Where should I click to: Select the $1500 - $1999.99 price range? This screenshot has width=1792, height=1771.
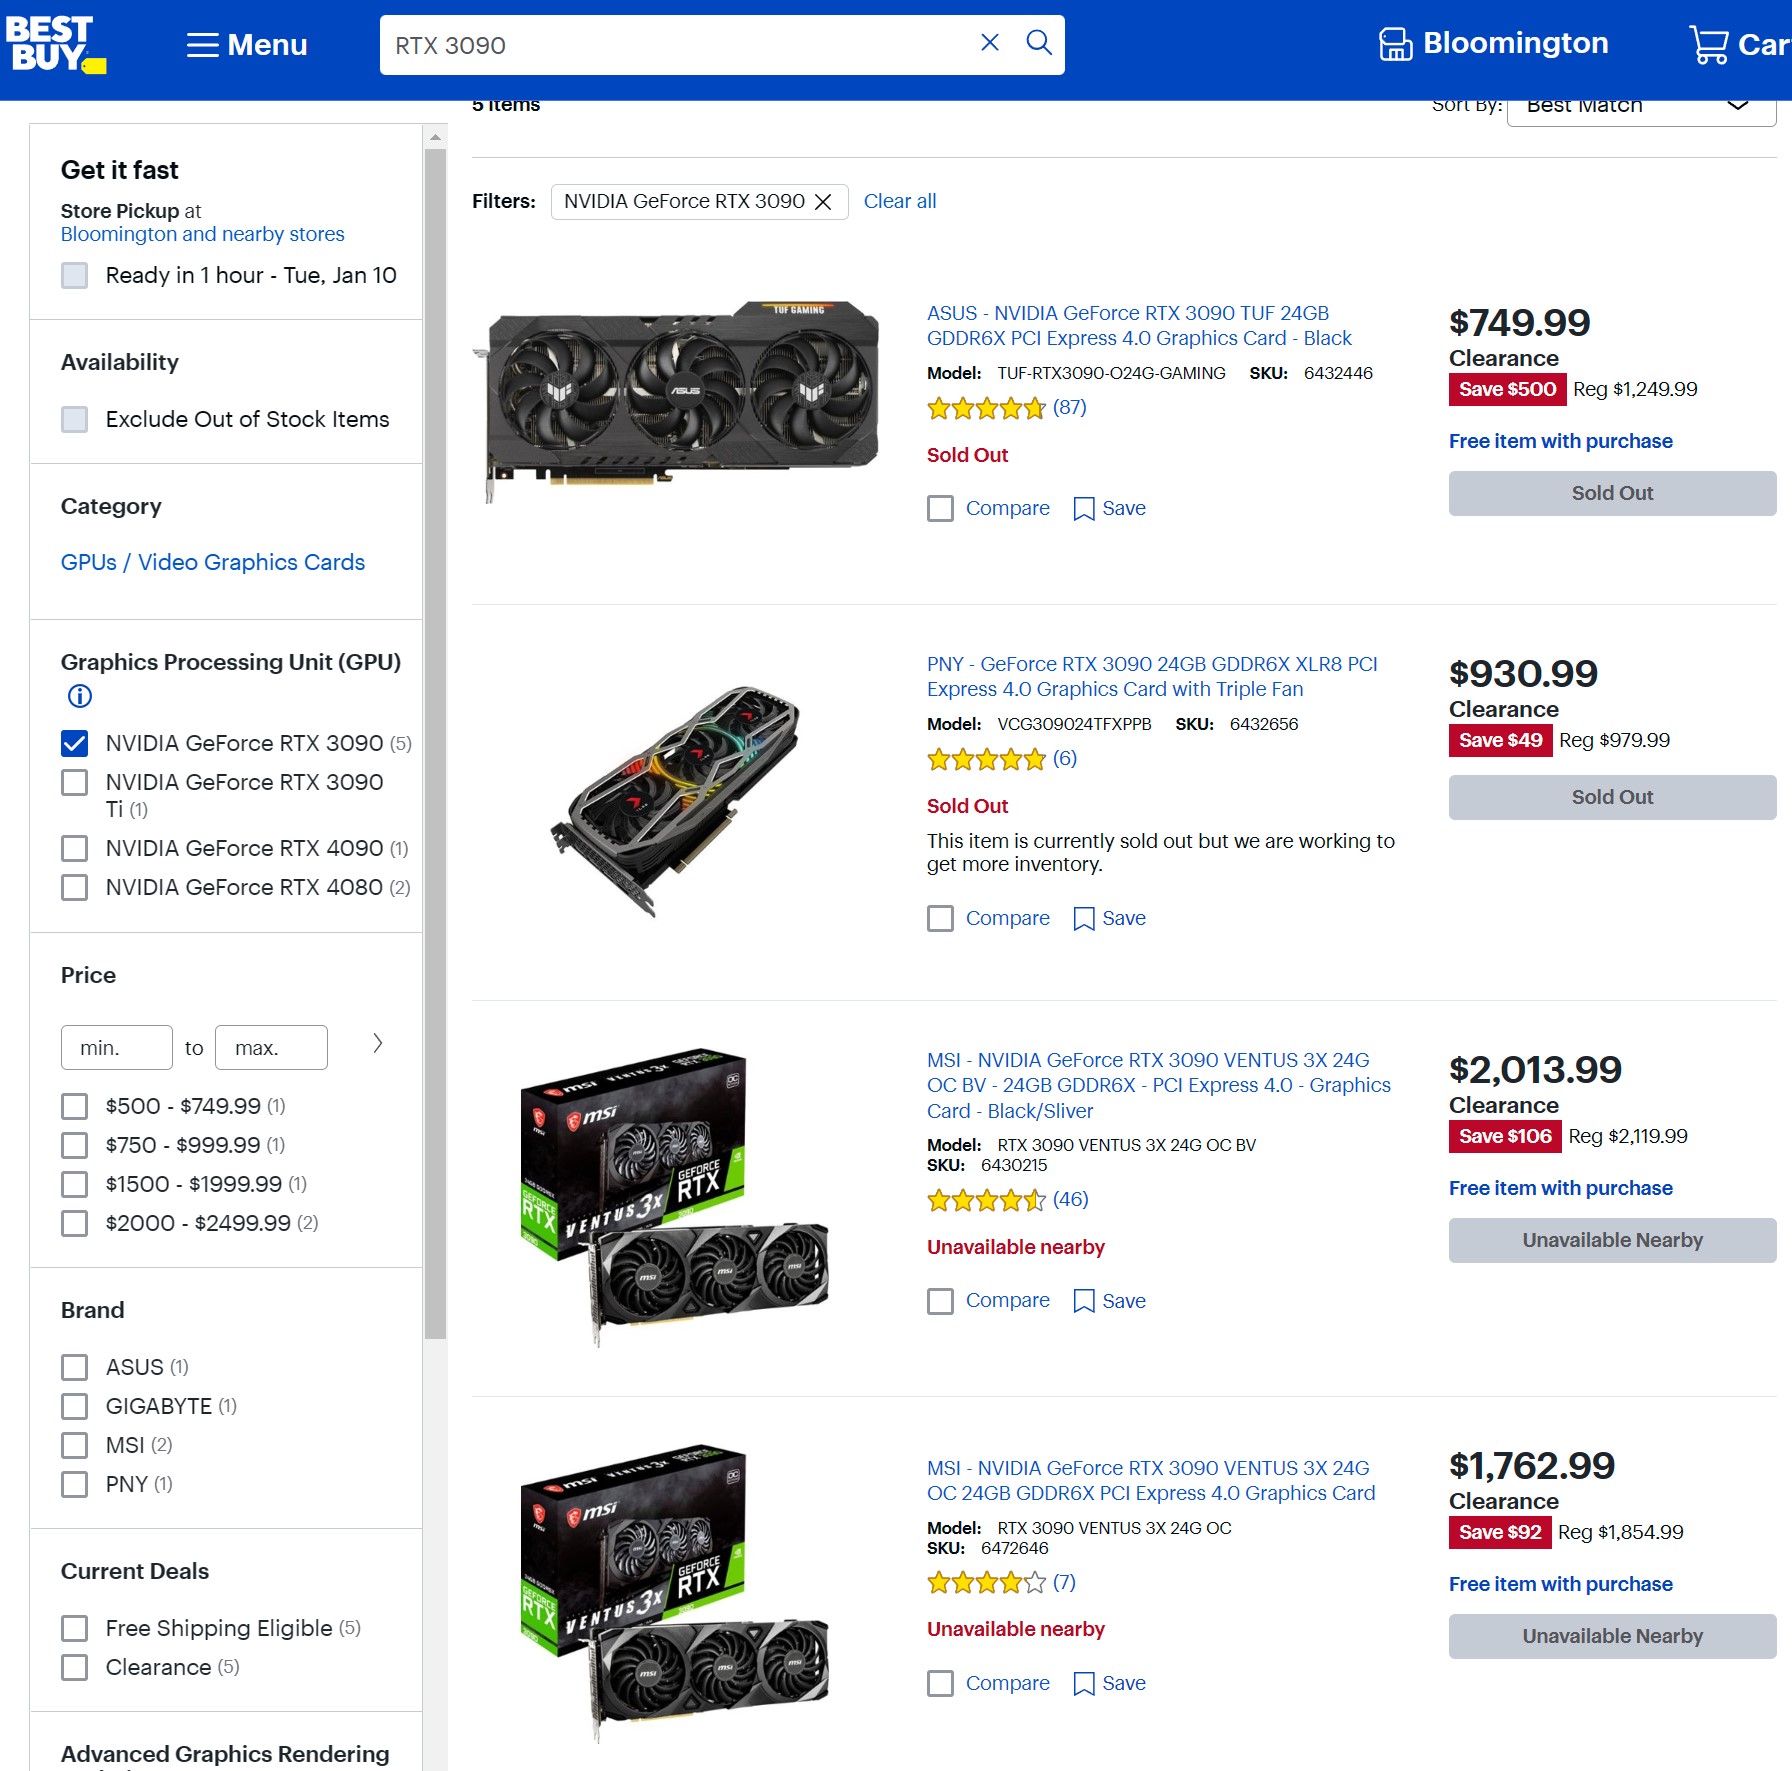75,1184
